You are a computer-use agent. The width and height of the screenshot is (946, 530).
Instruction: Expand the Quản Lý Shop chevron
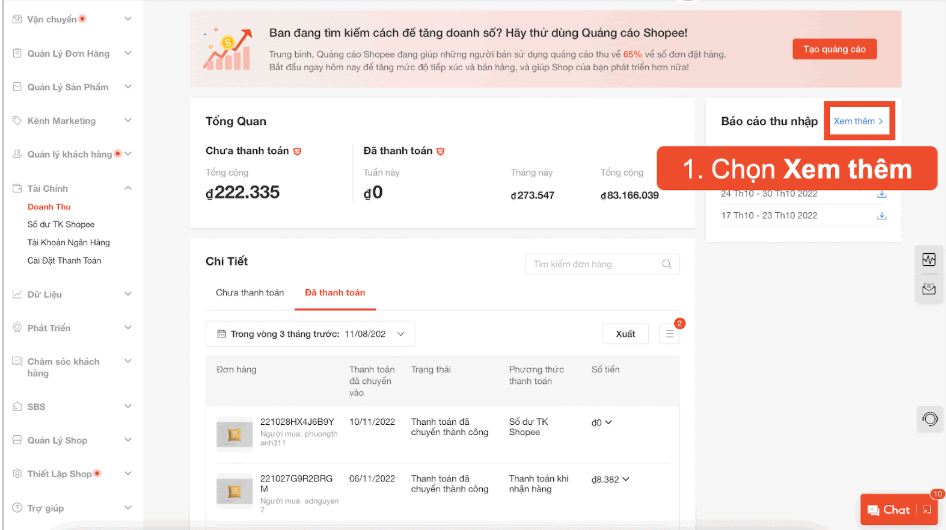(128, 440)
